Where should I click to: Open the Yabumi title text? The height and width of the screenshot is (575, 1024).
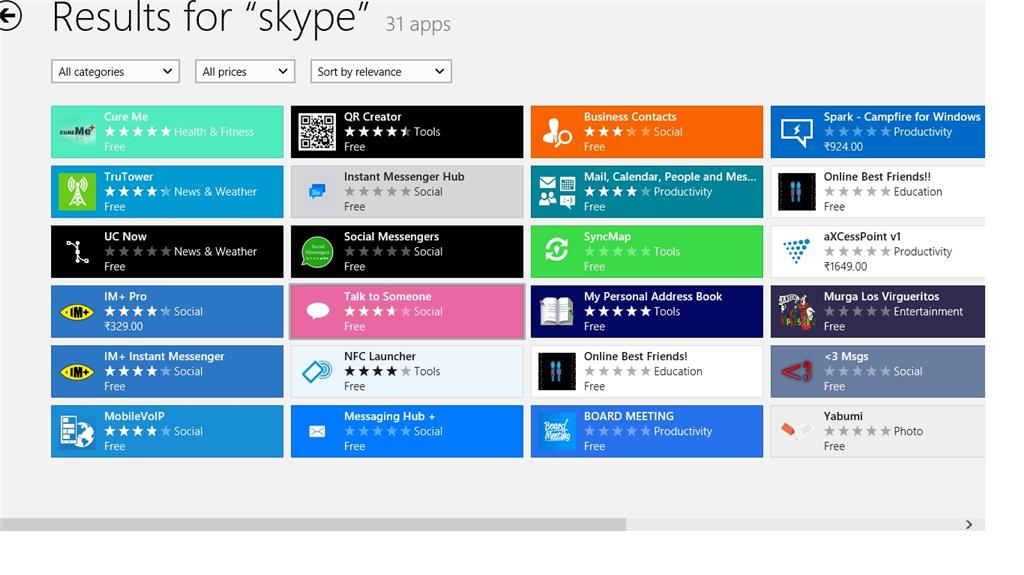click(x=843, y=416)
